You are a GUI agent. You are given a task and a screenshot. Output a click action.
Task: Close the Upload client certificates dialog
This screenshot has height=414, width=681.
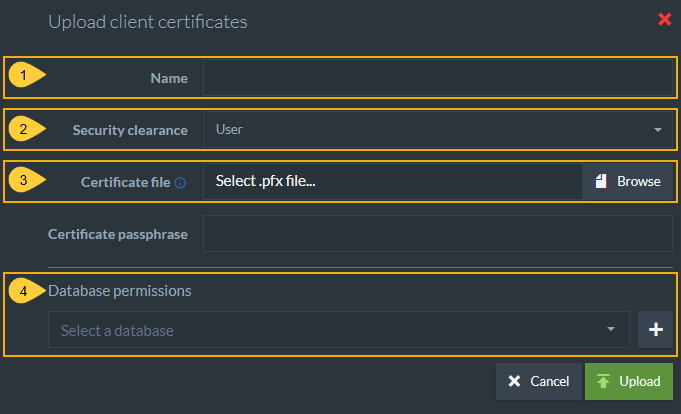[664, 20]
